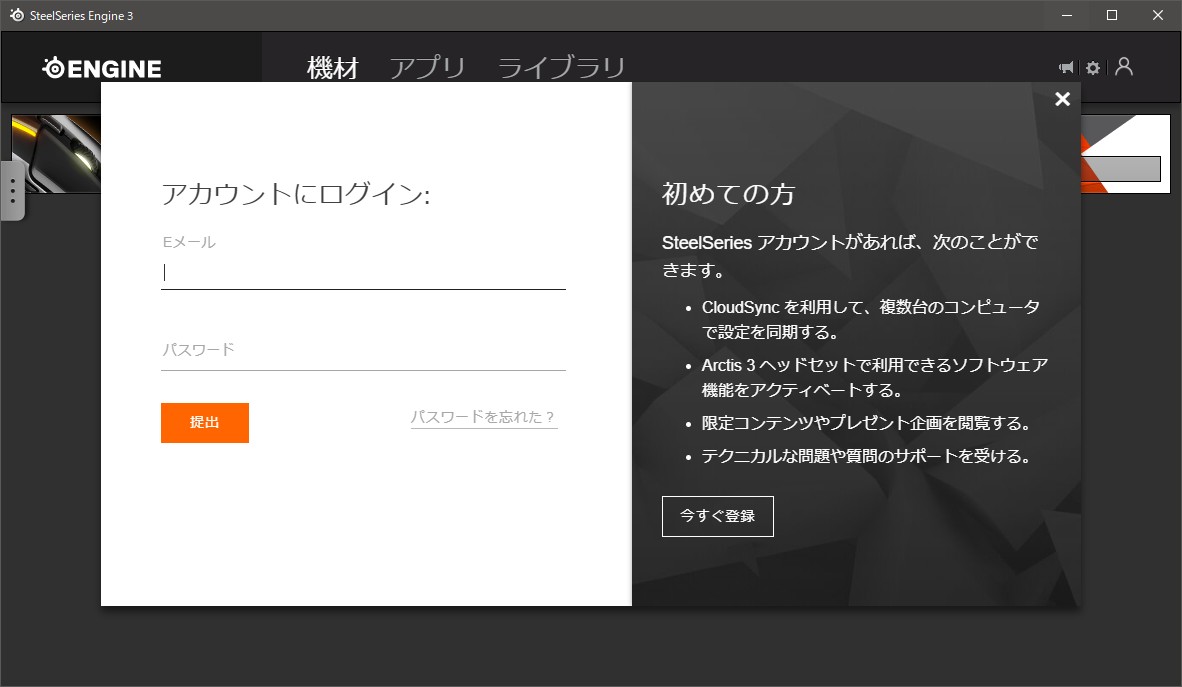Click the SteelSeries ENGINE logo

(102, 68)
